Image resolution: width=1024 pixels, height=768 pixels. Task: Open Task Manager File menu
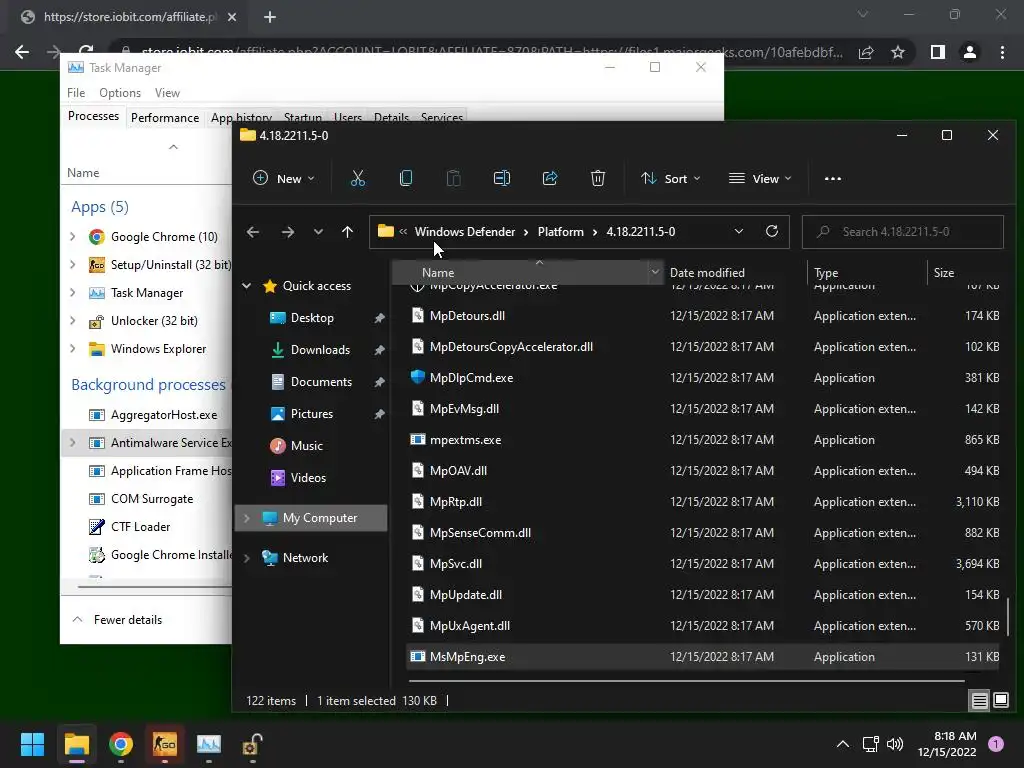(x=76, y=93)
